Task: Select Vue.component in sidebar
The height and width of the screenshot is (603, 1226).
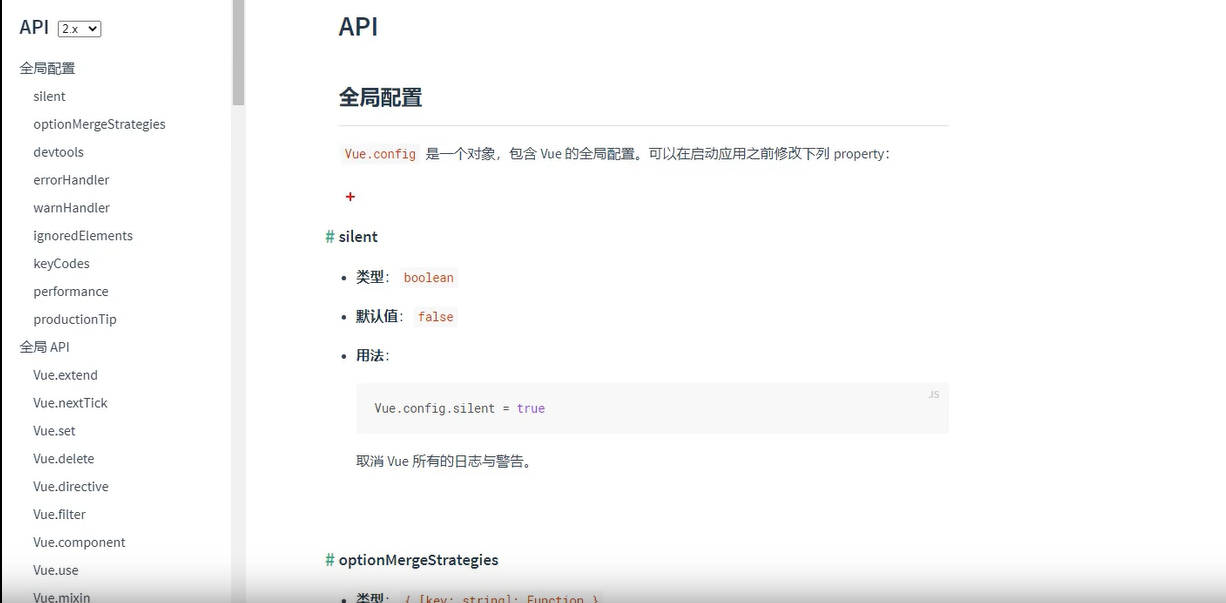Action: coord(79,543)
